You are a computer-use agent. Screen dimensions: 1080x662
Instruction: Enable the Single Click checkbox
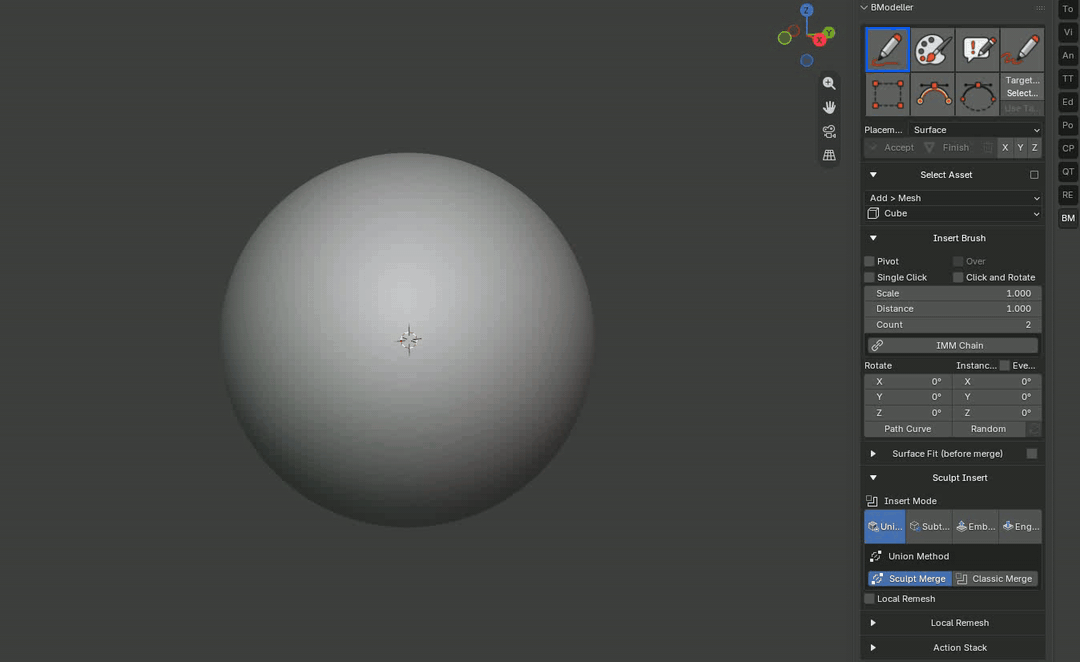point(869,277)
